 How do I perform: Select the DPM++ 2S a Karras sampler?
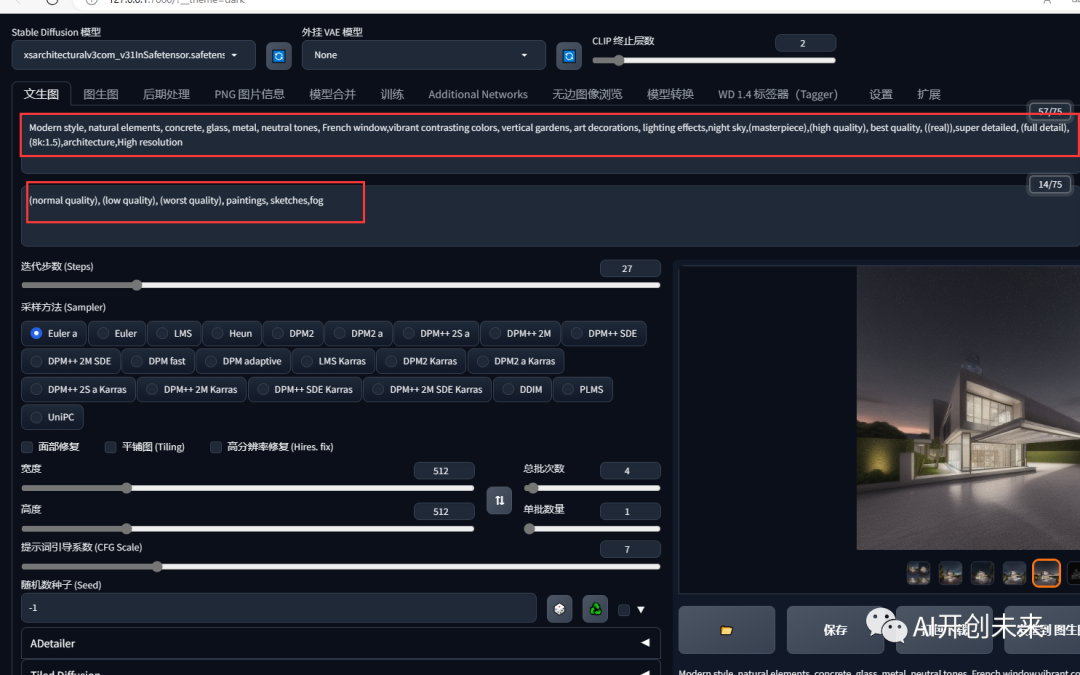coord(78,389)
